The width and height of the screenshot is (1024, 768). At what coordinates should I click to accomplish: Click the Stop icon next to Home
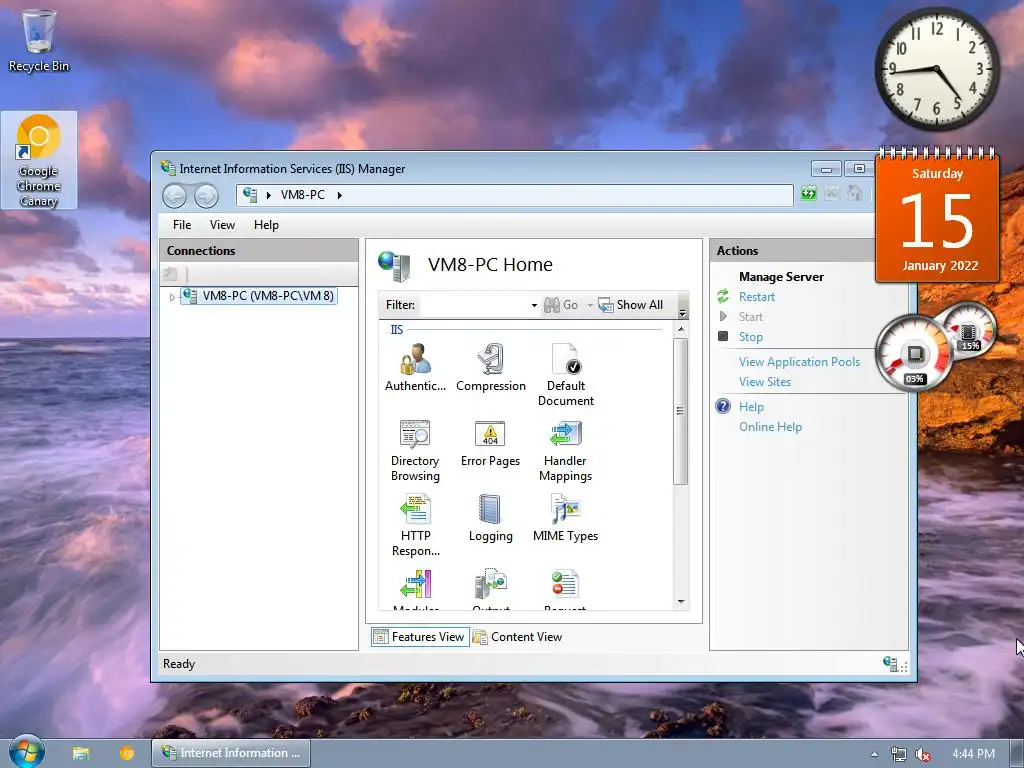831,193
